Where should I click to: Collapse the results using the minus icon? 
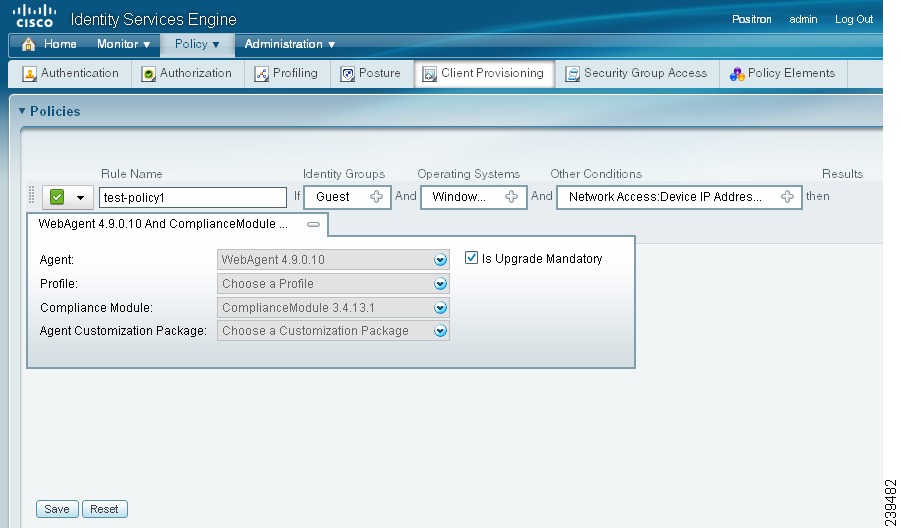click(313, 225)
